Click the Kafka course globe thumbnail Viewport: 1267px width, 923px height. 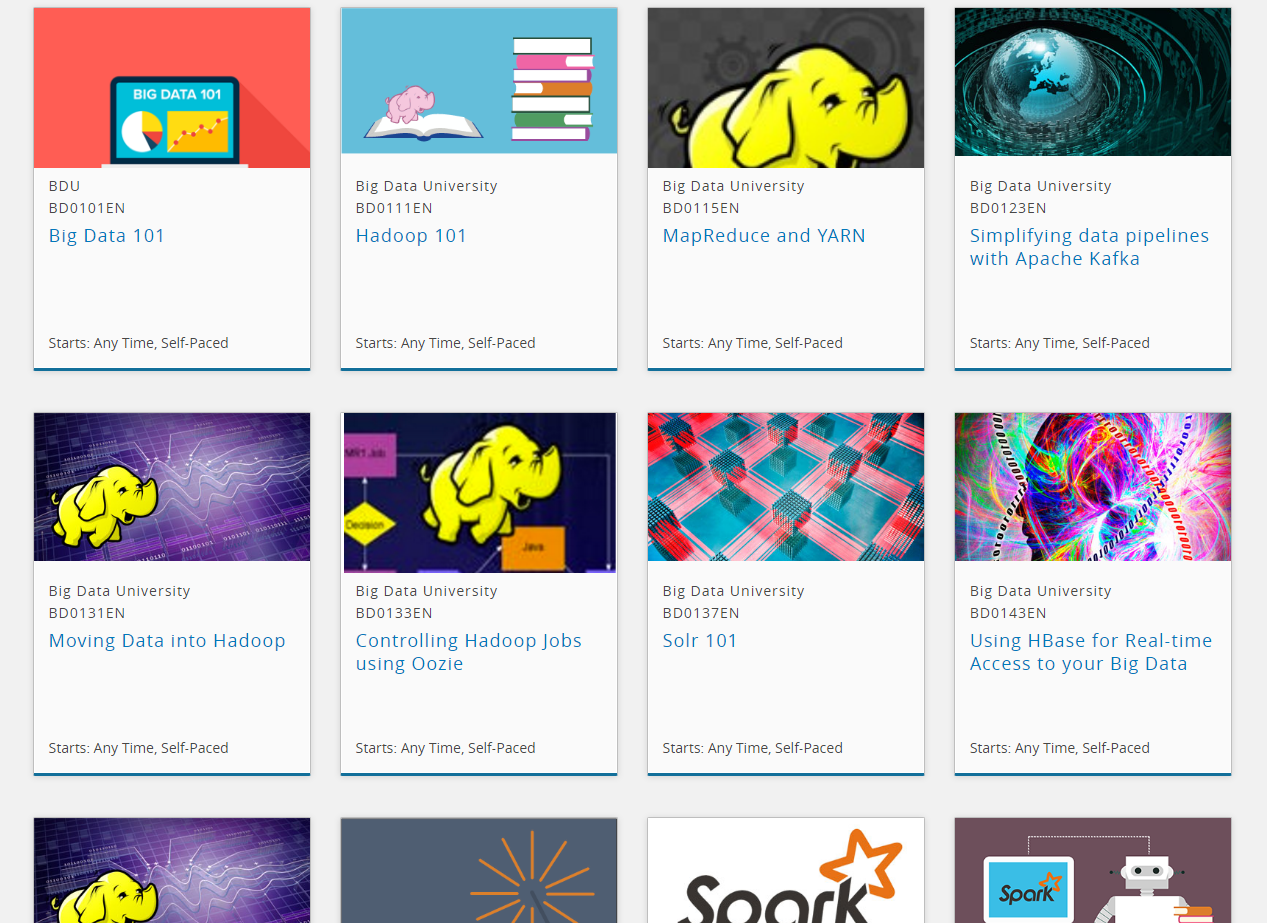tap(1093, 82)
